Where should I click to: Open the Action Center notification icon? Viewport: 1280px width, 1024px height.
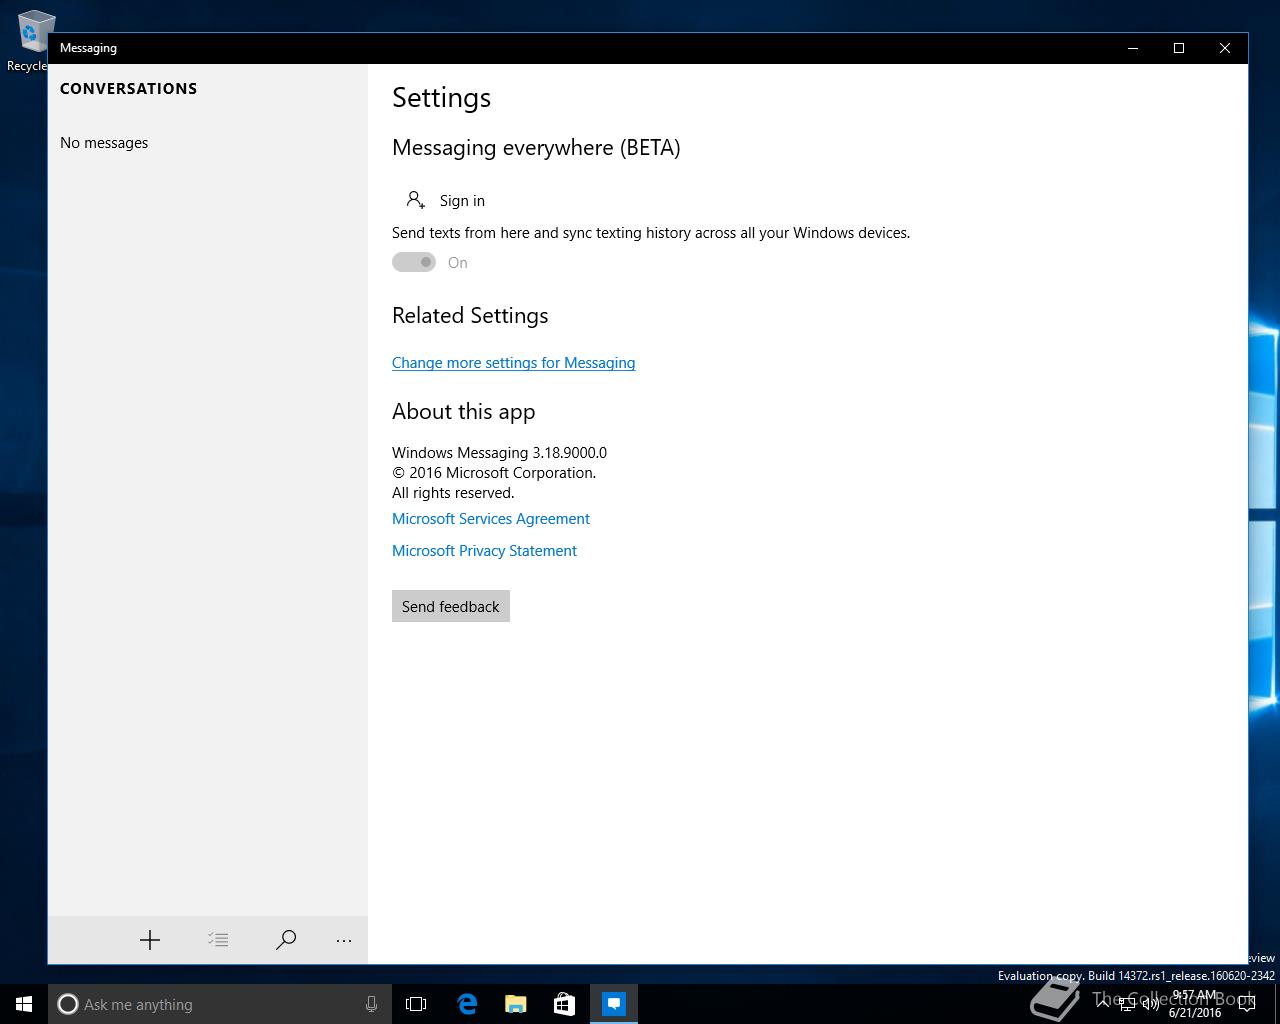[x=1246, y=1005]
